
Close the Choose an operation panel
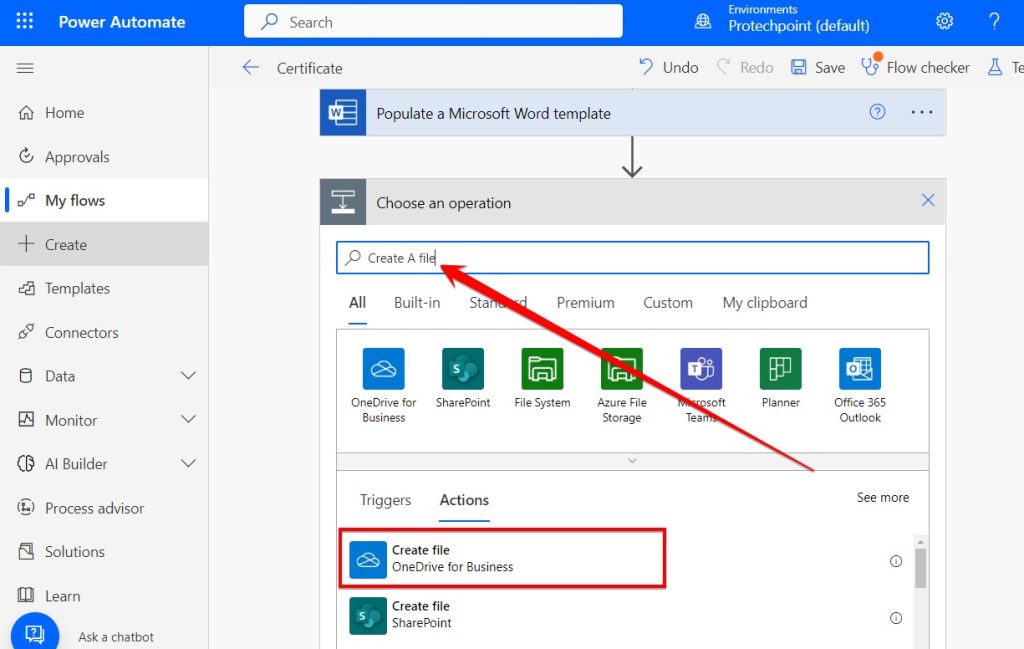pos(927,200)
